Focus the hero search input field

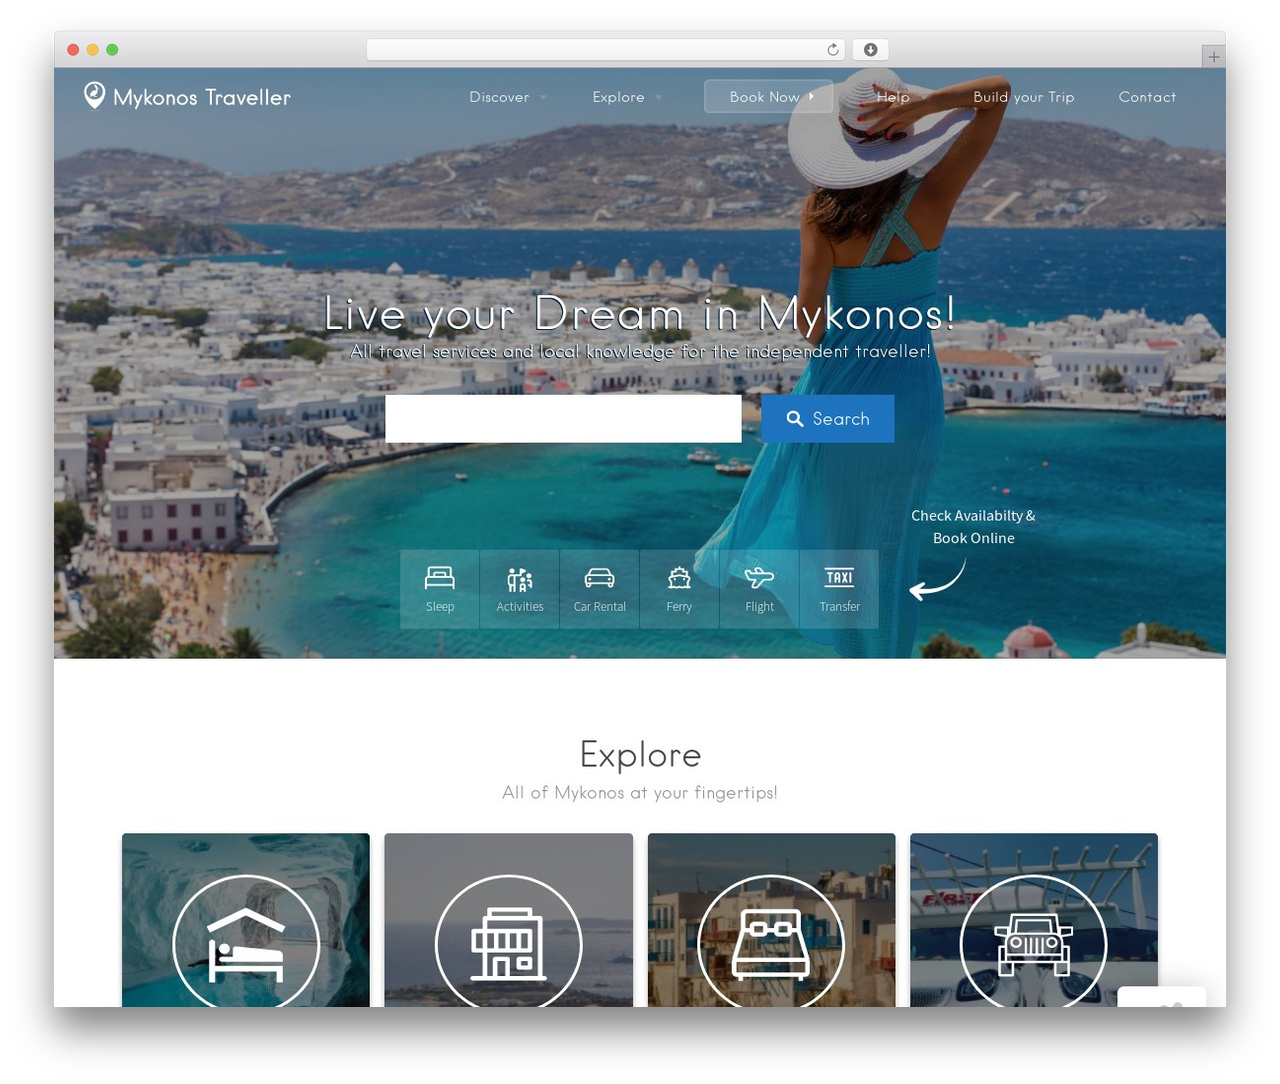pos(563,419)
